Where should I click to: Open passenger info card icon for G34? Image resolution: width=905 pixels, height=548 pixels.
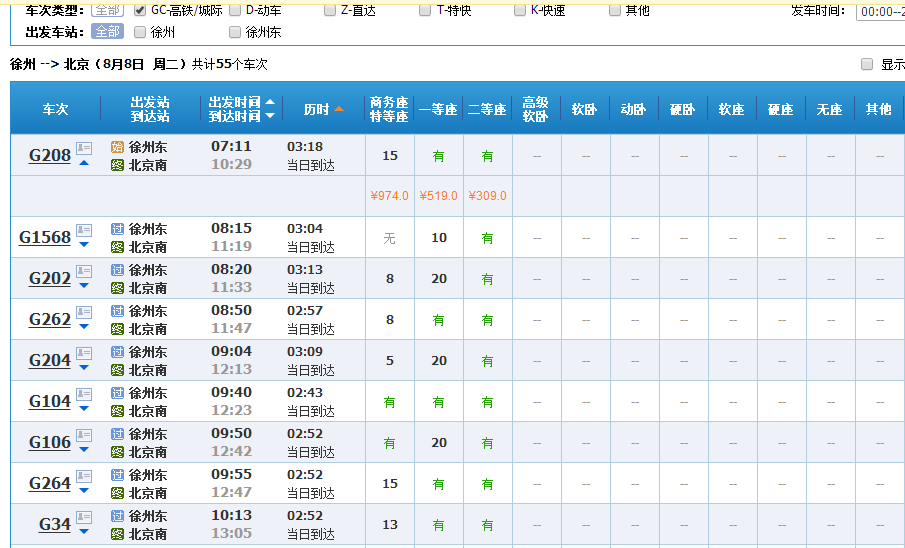click(84, 517)
